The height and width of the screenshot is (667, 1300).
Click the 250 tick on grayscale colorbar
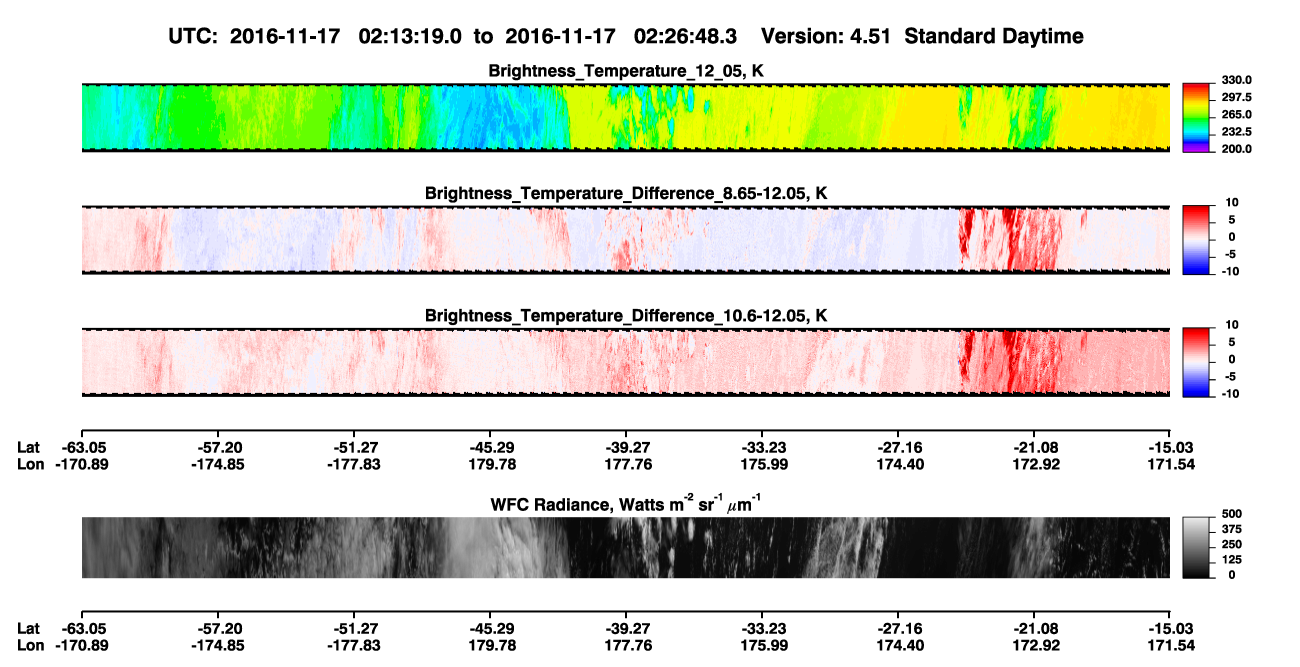click(1231, 544)
